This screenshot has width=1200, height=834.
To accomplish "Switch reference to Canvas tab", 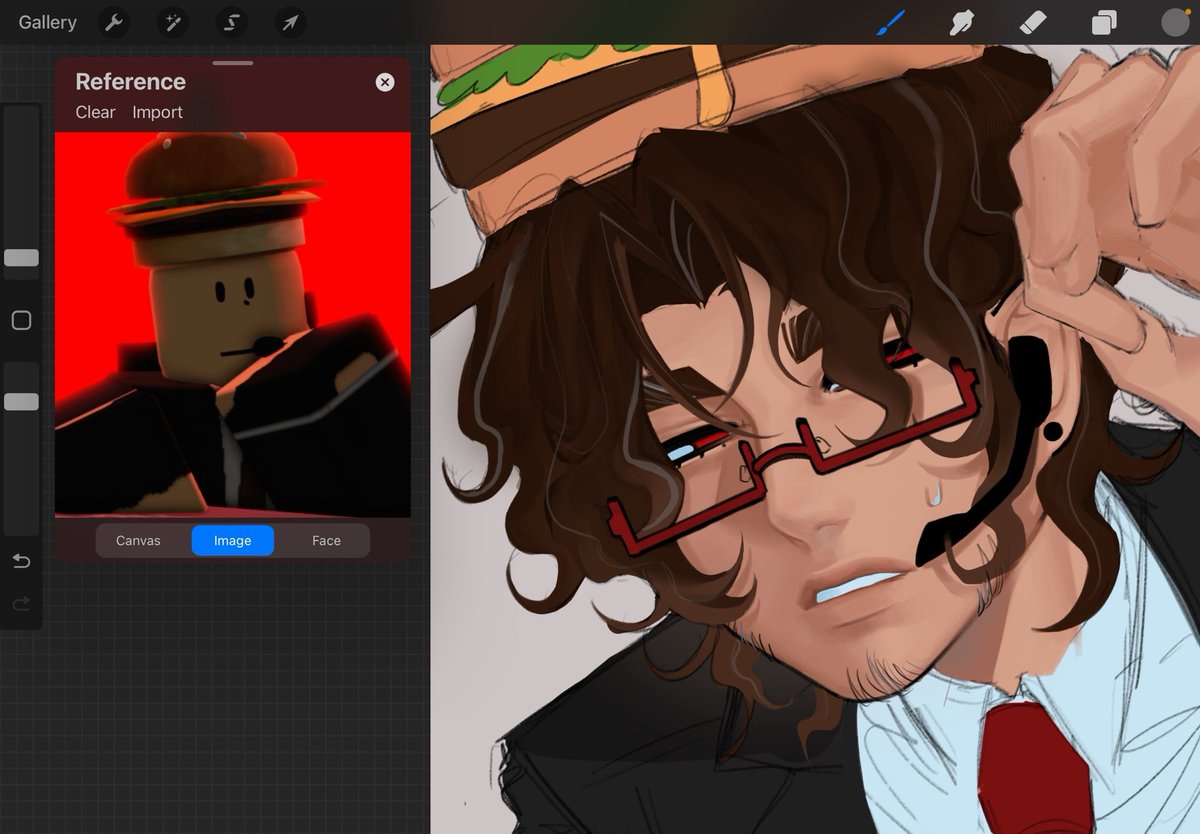I will pyautogui.click(x=138, y=541).
